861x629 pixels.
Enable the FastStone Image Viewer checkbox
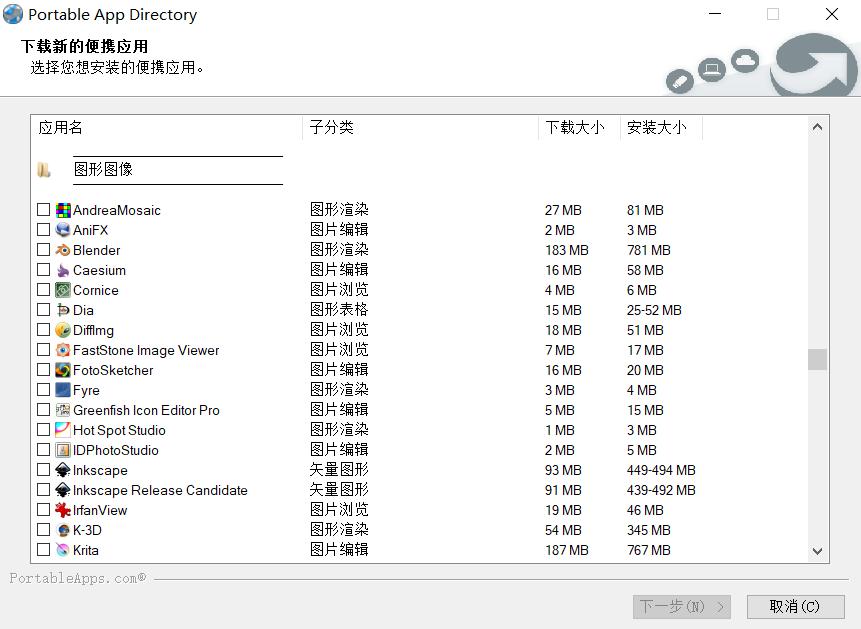pos(43,350)
